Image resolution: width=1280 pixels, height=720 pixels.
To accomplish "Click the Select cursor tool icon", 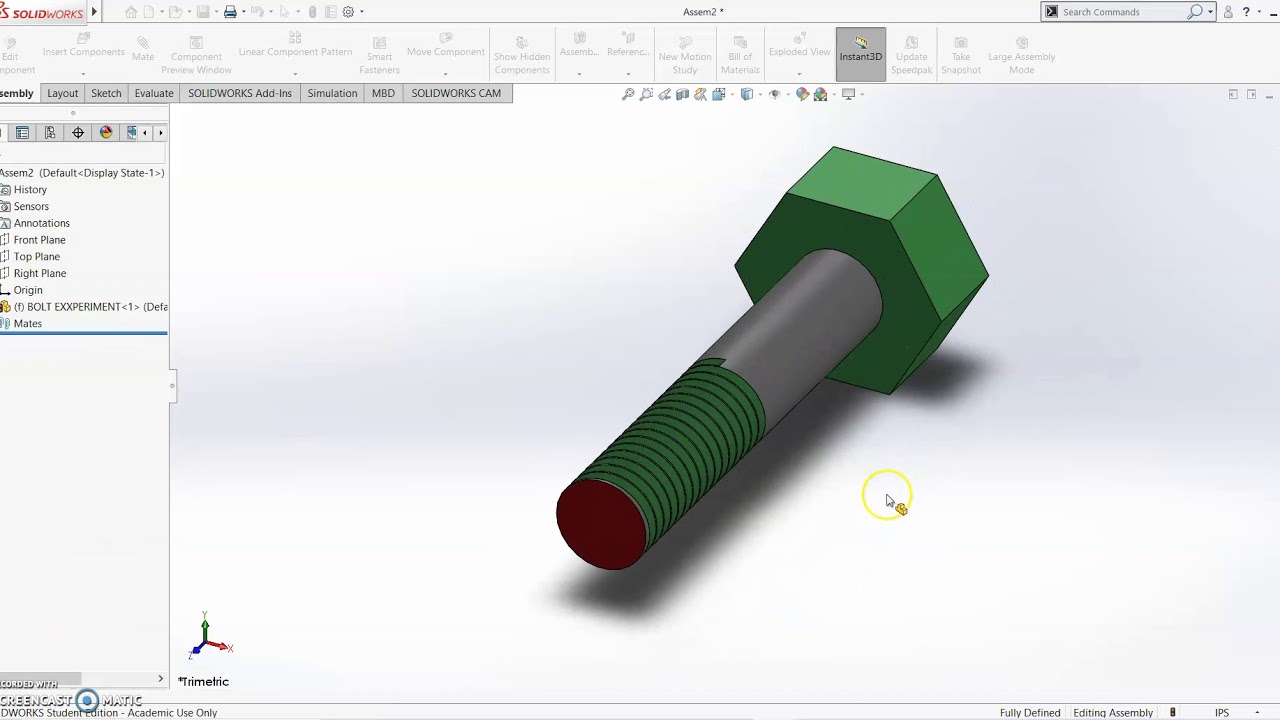I will click(x=284, y=12).
